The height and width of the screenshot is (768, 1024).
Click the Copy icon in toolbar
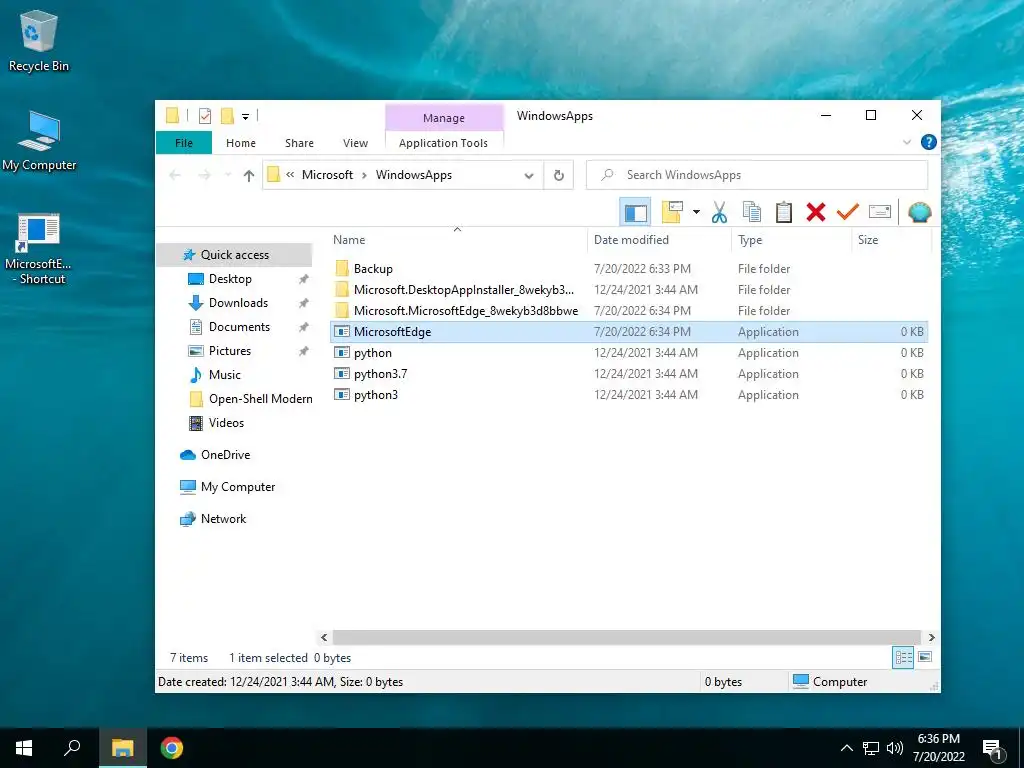(x=752, y=212)
